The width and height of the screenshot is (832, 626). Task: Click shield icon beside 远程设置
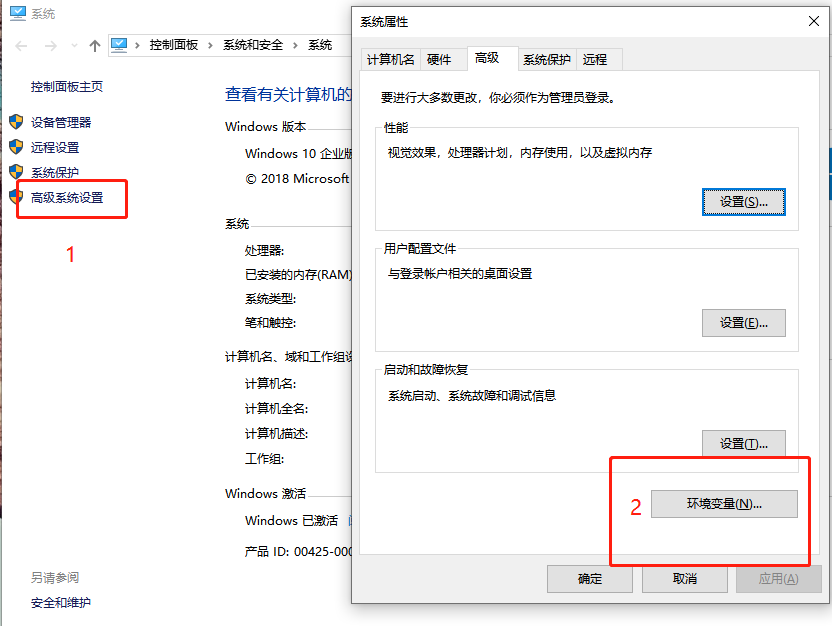coord(16,147)
